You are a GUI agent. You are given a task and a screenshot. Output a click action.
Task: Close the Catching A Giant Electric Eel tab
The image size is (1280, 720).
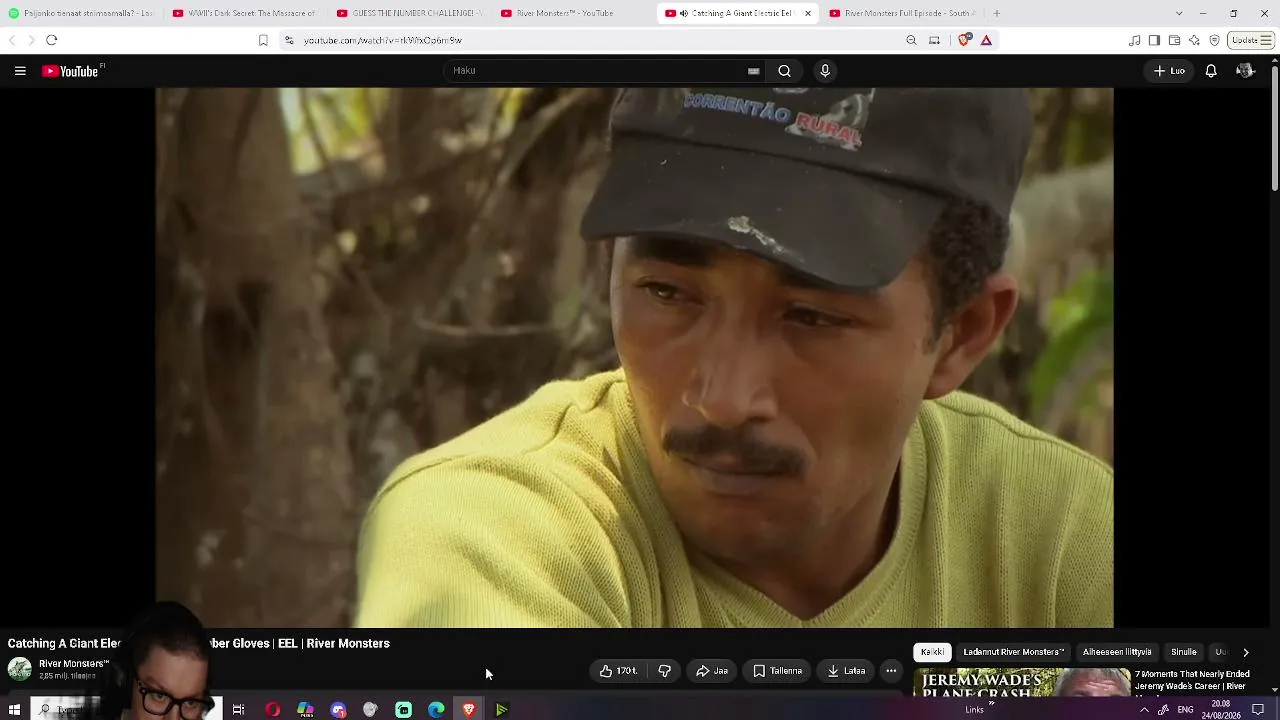[808, 13]
